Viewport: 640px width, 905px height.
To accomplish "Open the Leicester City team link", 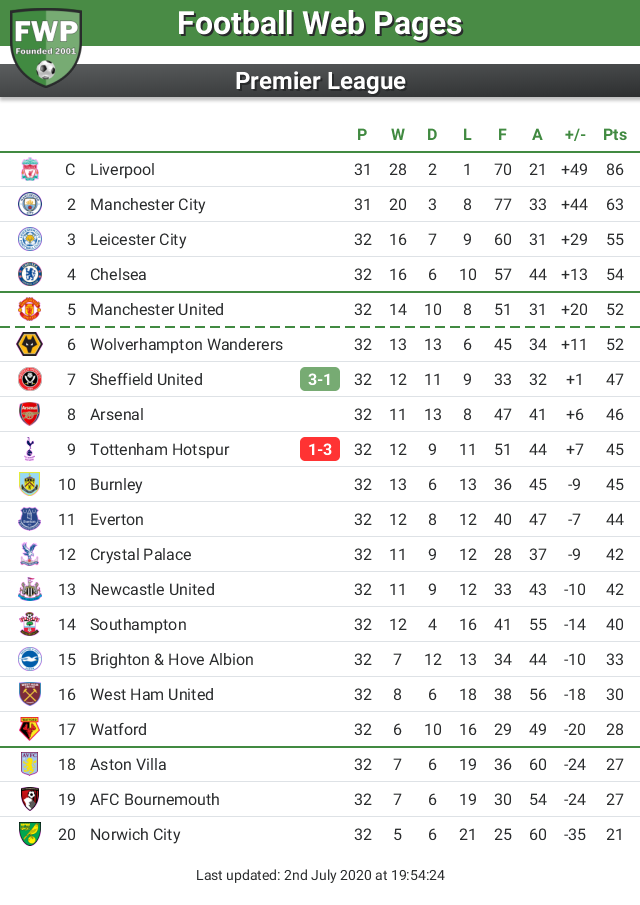I will [138, 240].
